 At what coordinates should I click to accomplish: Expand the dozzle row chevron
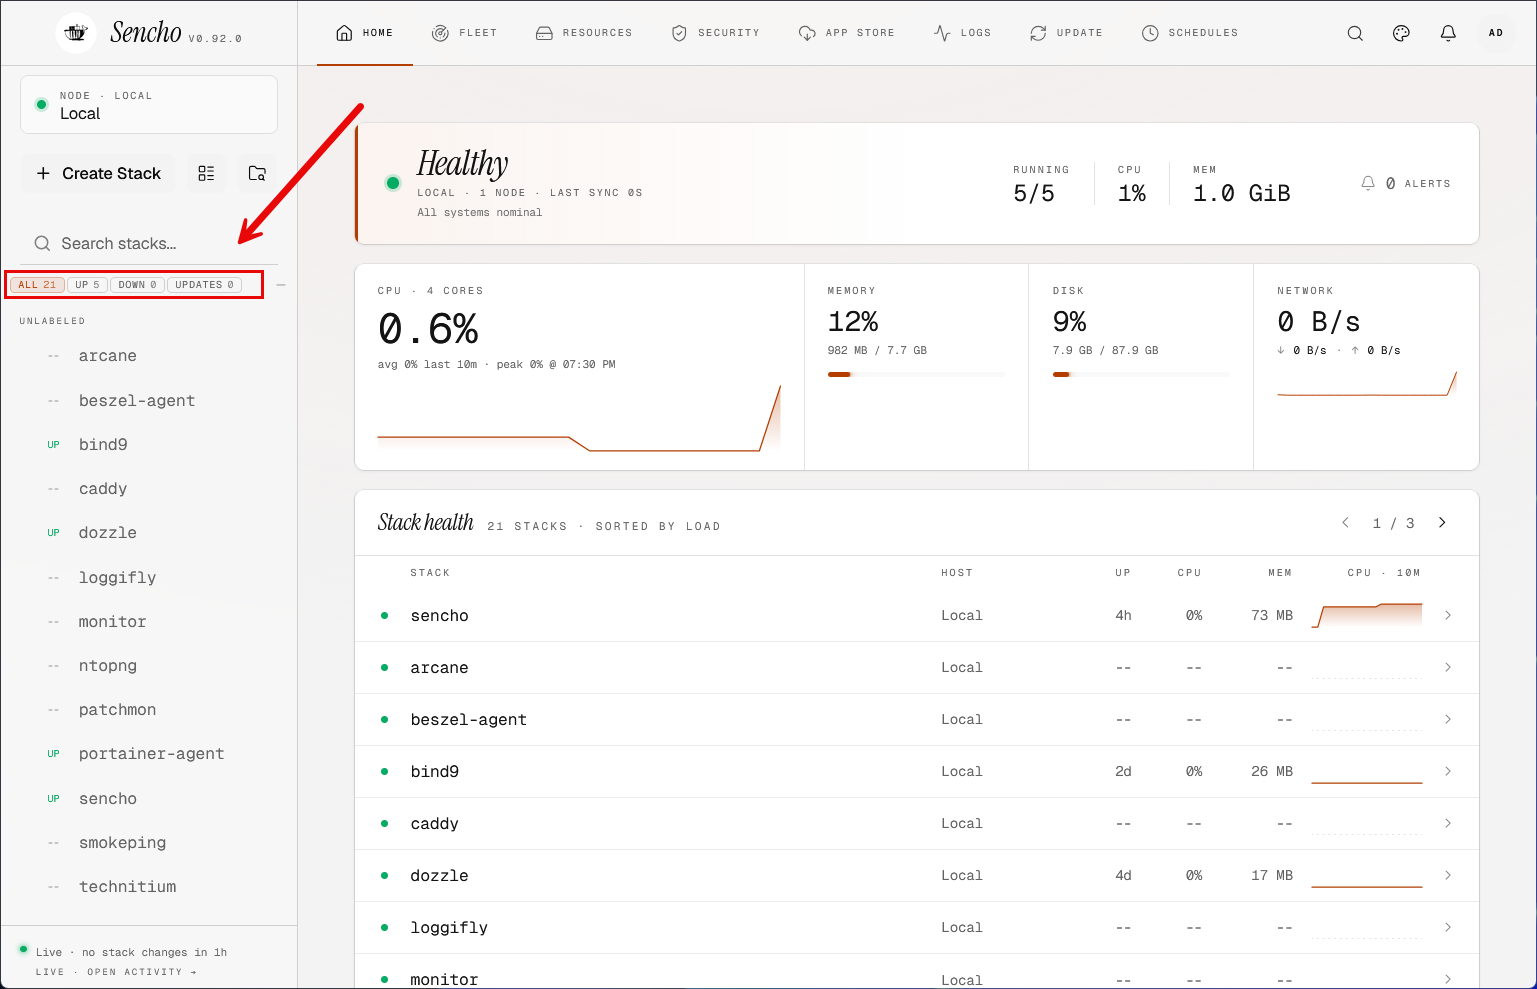[x=1448, y=876]
